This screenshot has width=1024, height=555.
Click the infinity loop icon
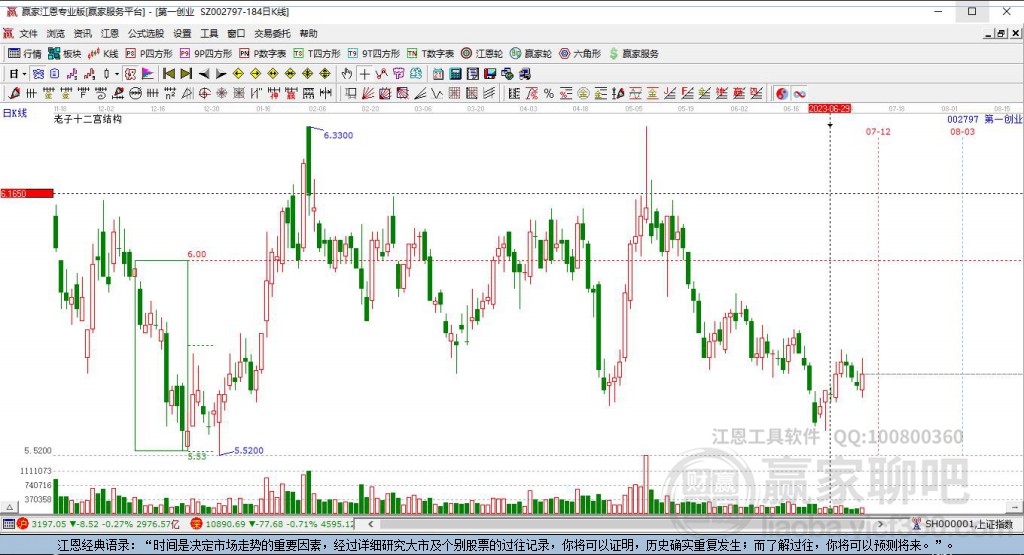coord(799,93)
